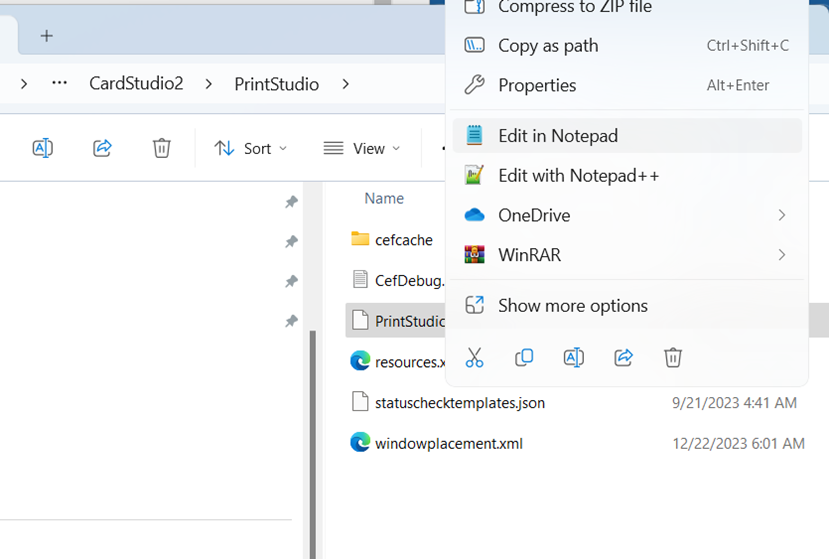Click the Delete trash icon in the toolbar

pyautogui.click(x=161, y=148)
